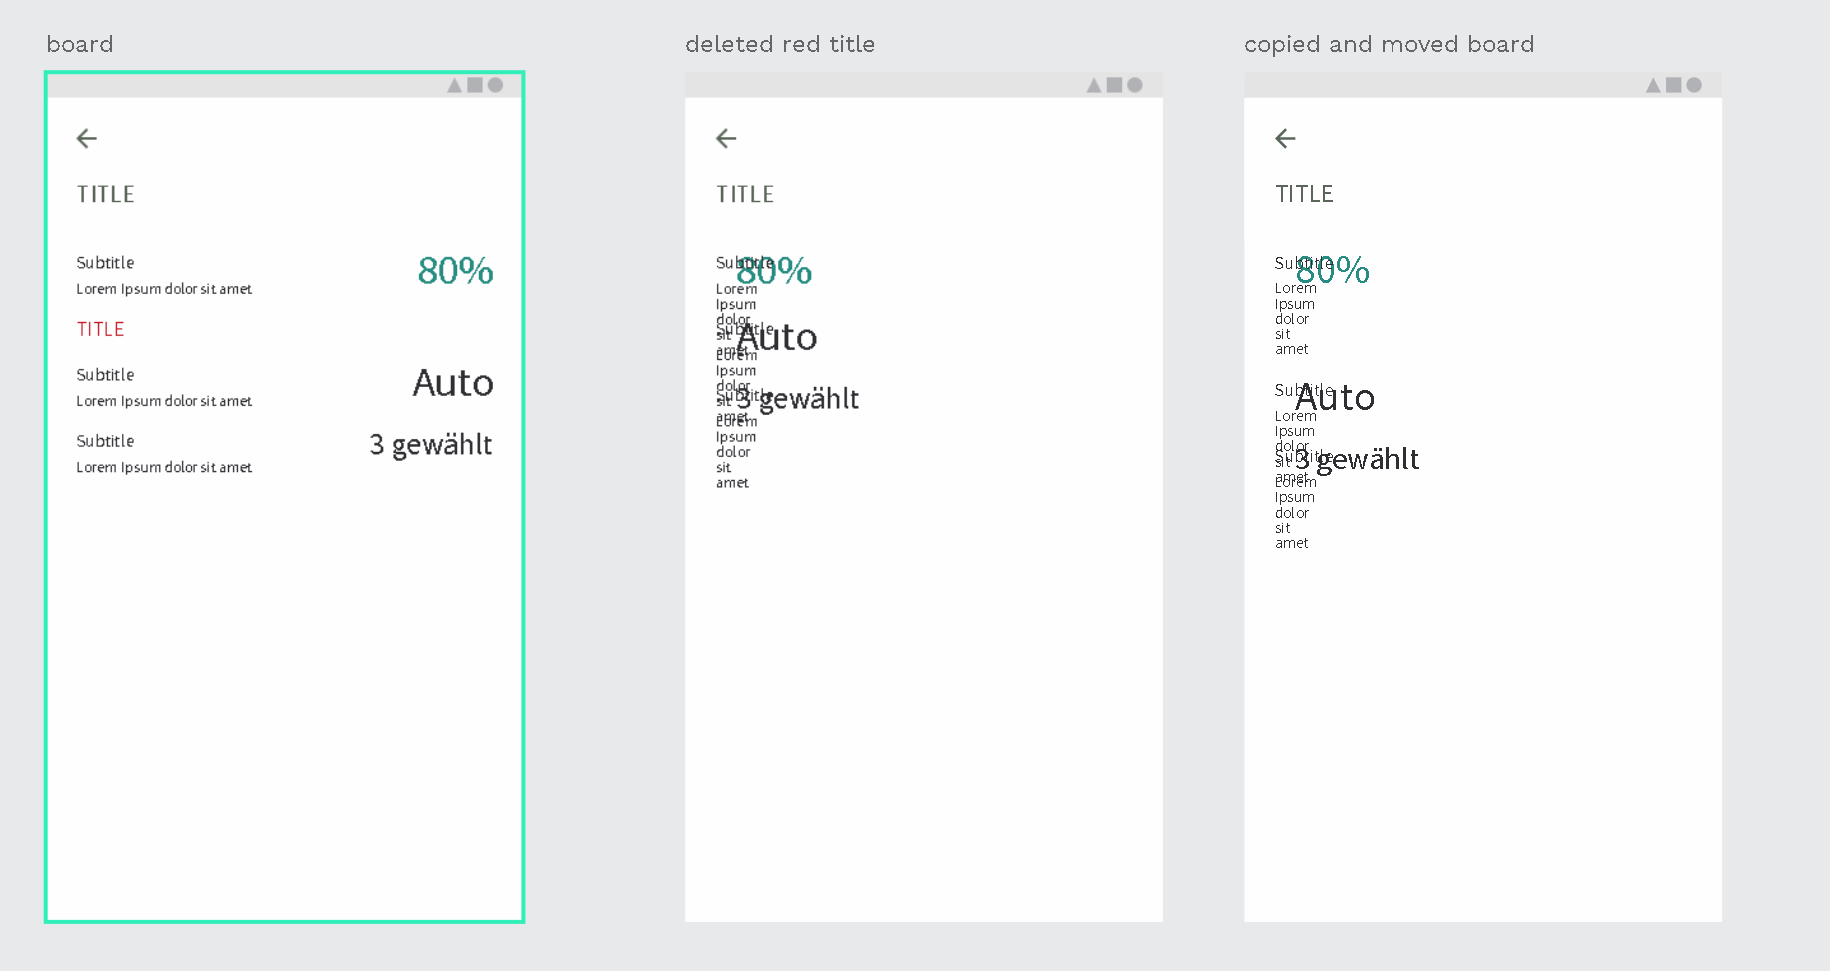Image resolution: width=1830 pixels, height=971 pixels.
Task: Click the "deleted red title" artboard name label
Action: click(x=780, y=44)
